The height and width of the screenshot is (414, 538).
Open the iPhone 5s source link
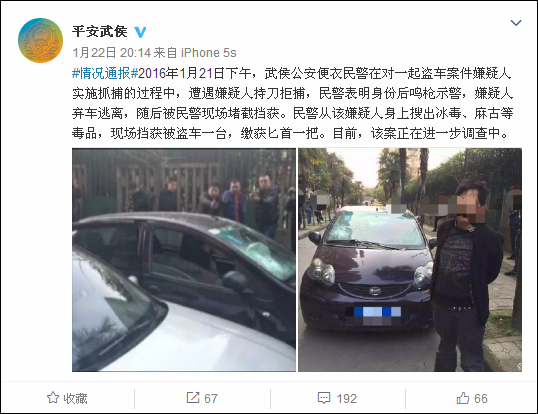point(209,53)
